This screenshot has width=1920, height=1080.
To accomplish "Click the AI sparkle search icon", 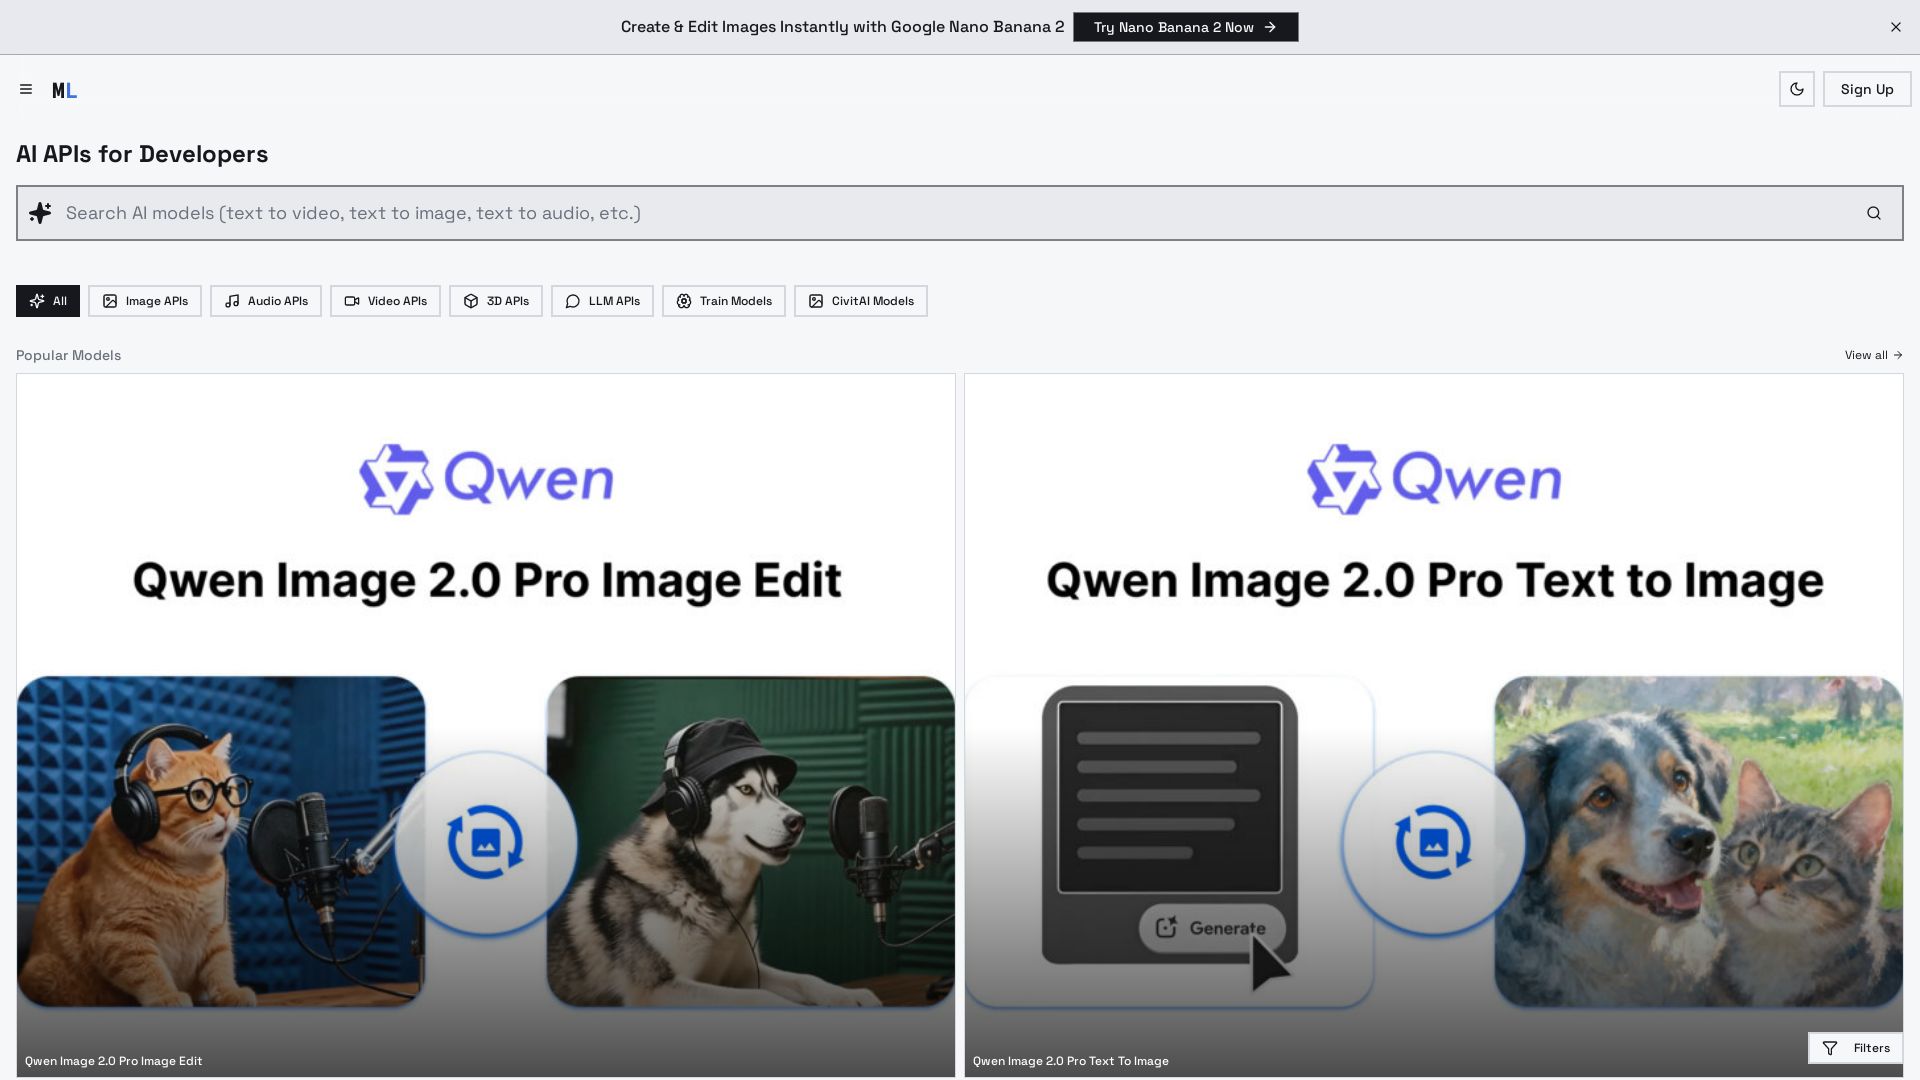I will (x=40, y=213).
